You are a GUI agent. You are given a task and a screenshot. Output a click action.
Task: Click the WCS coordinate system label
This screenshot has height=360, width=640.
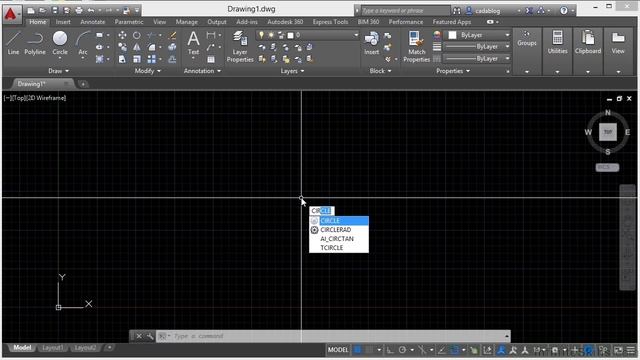pos(607,167)
